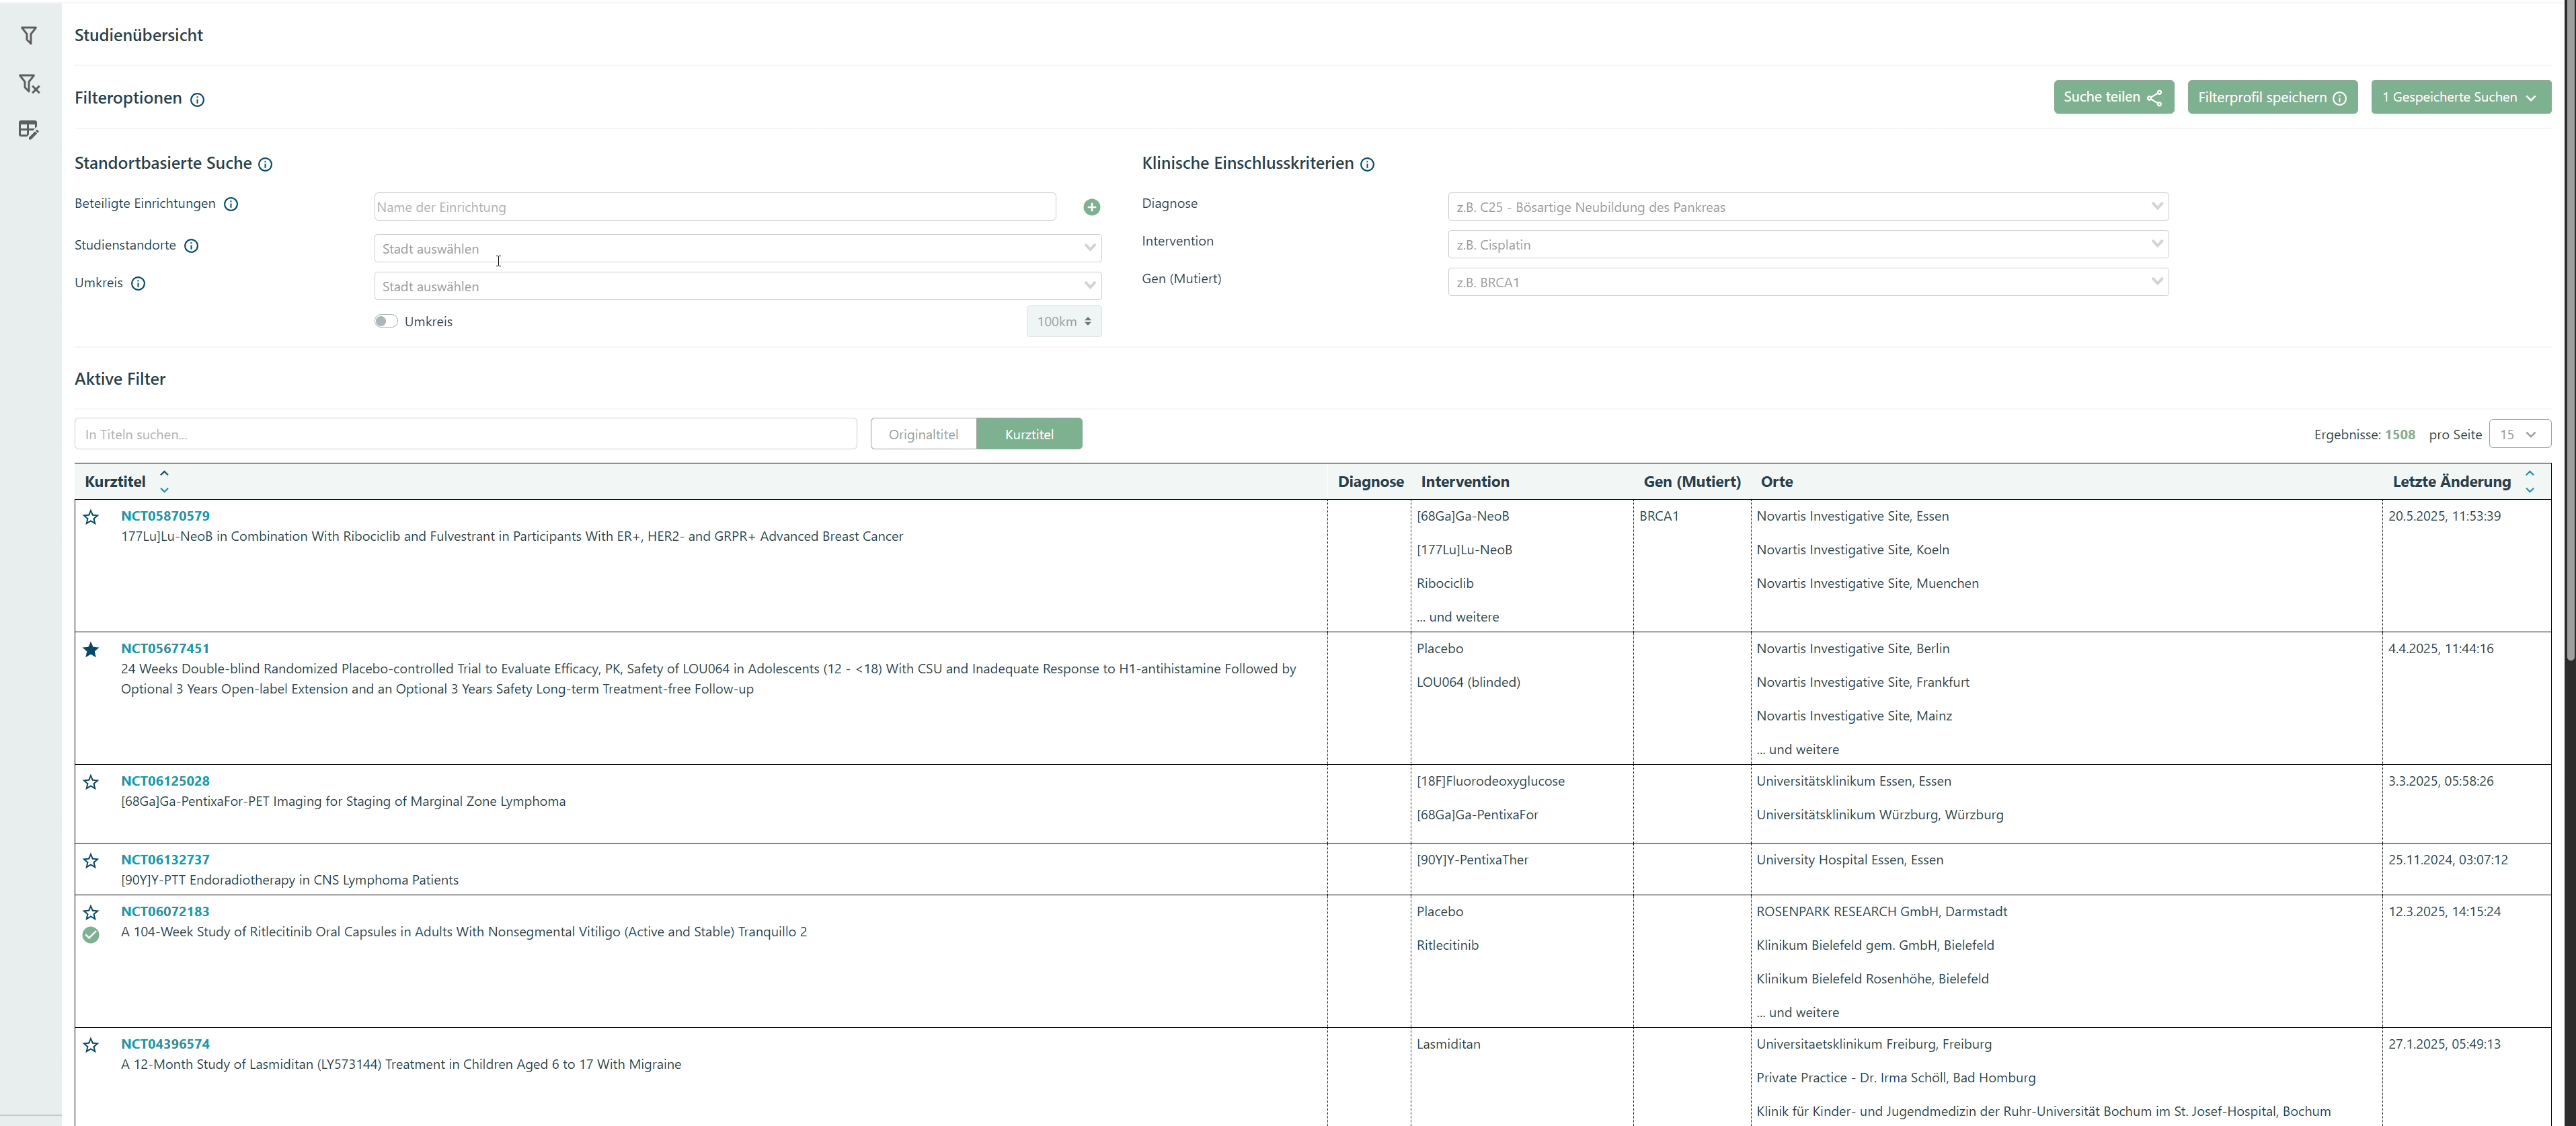Star study NCT06132737 as favorite
Image resolution: width=2576 pixels, height=1126 pixels.
[x=91, y=861]
